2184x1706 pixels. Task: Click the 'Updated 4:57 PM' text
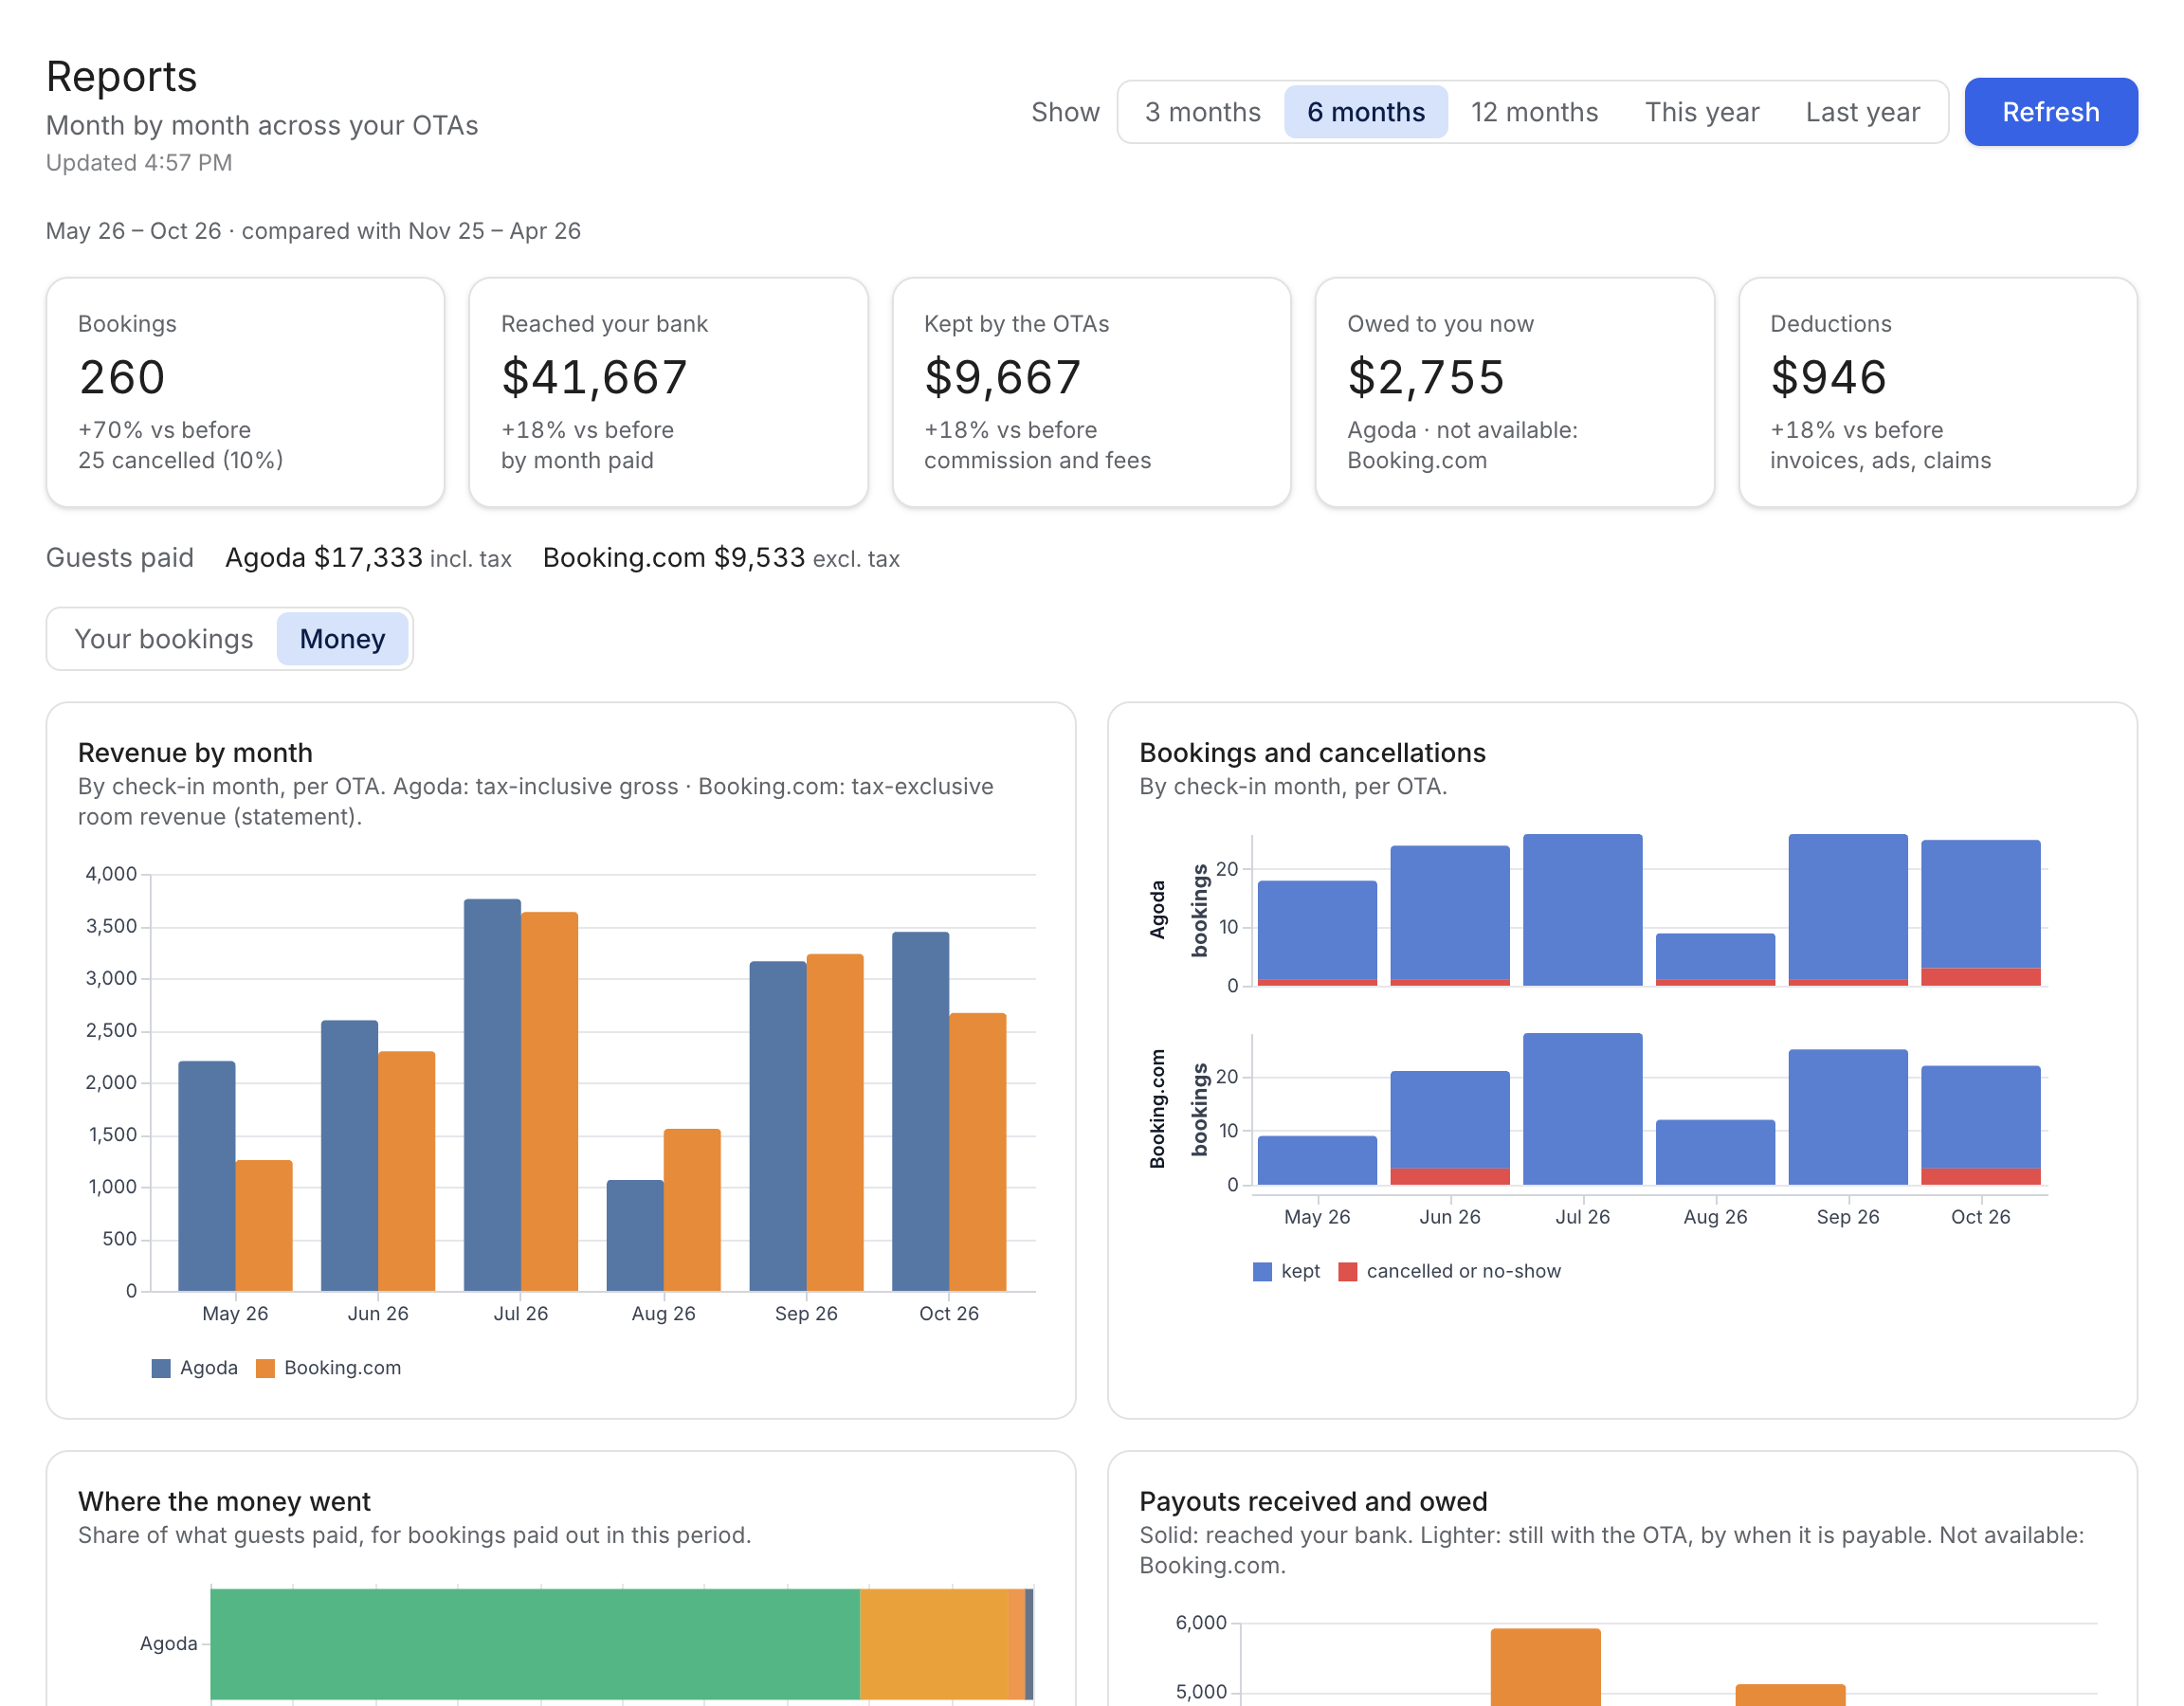[139, 162]
